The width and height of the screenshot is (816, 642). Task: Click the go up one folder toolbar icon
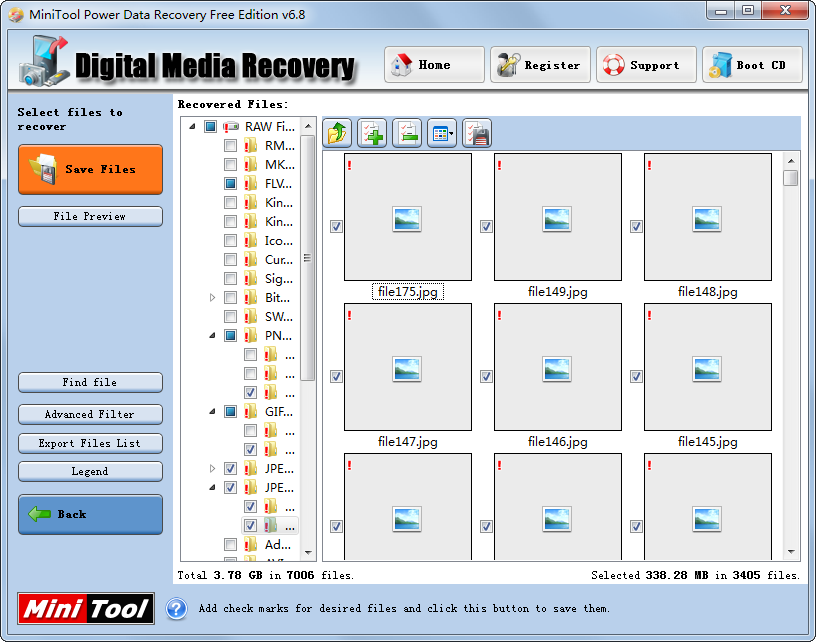coord(337,133)
